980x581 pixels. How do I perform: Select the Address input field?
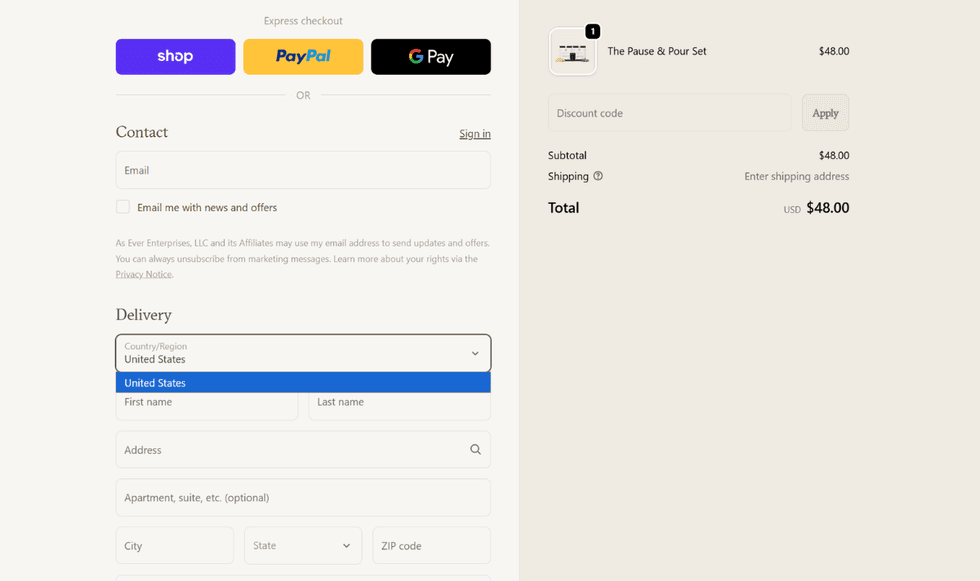click(x=290, y=450)
